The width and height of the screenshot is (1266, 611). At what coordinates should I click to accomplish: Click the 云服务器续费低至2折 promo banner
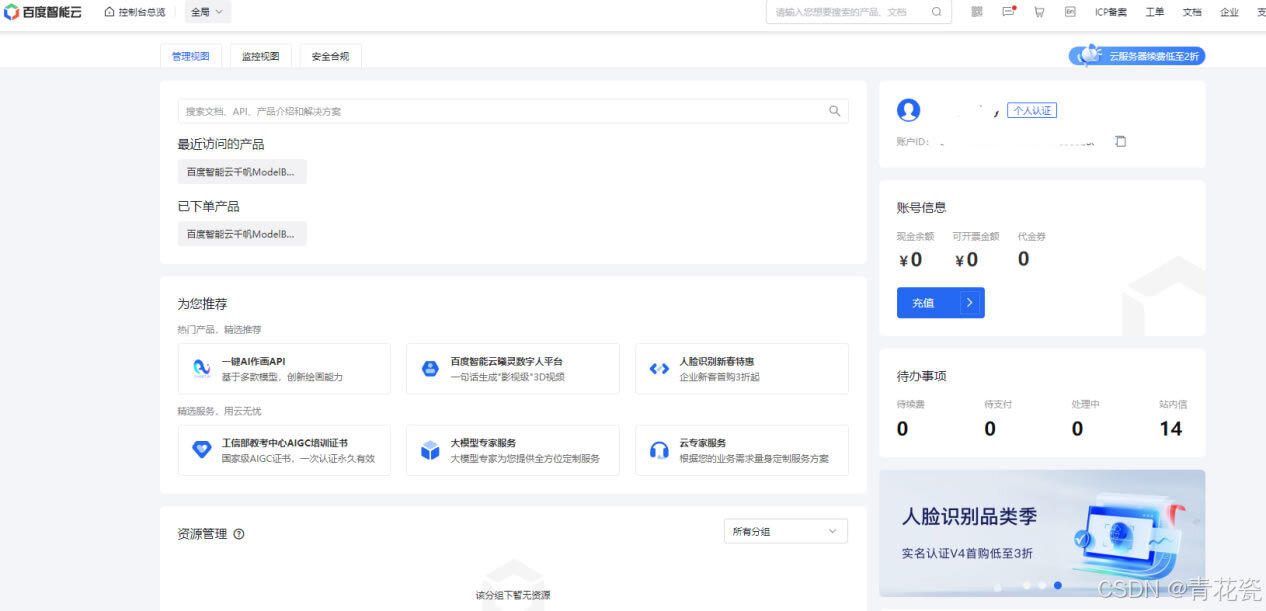(1137, 56)
